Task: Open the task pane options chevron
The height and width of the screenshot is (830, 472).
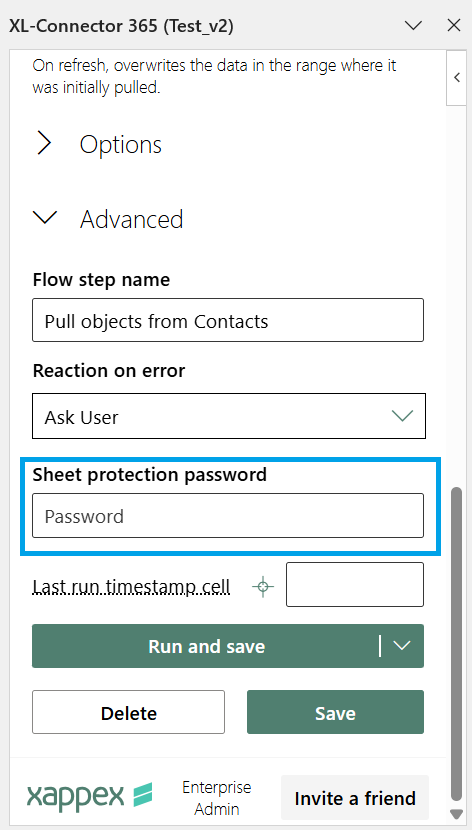Action: click(413, 25)
